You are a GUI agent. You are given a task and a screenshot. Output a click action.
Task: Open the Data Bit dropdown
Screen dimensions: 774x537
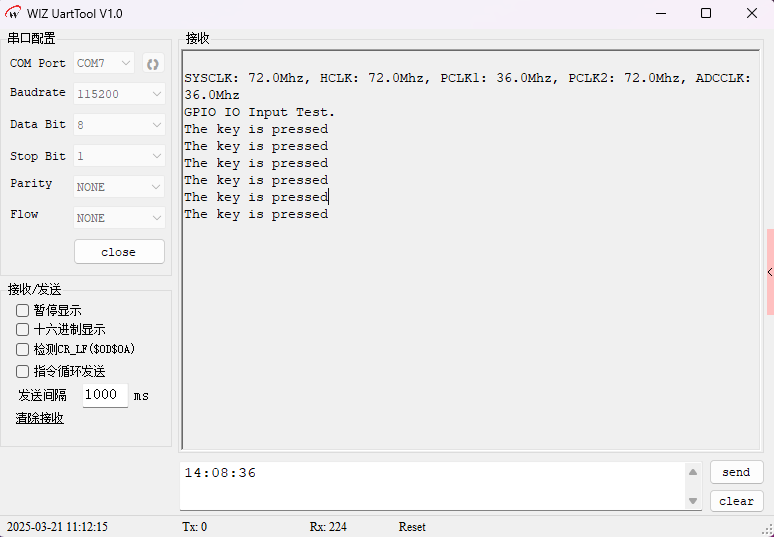119,125
